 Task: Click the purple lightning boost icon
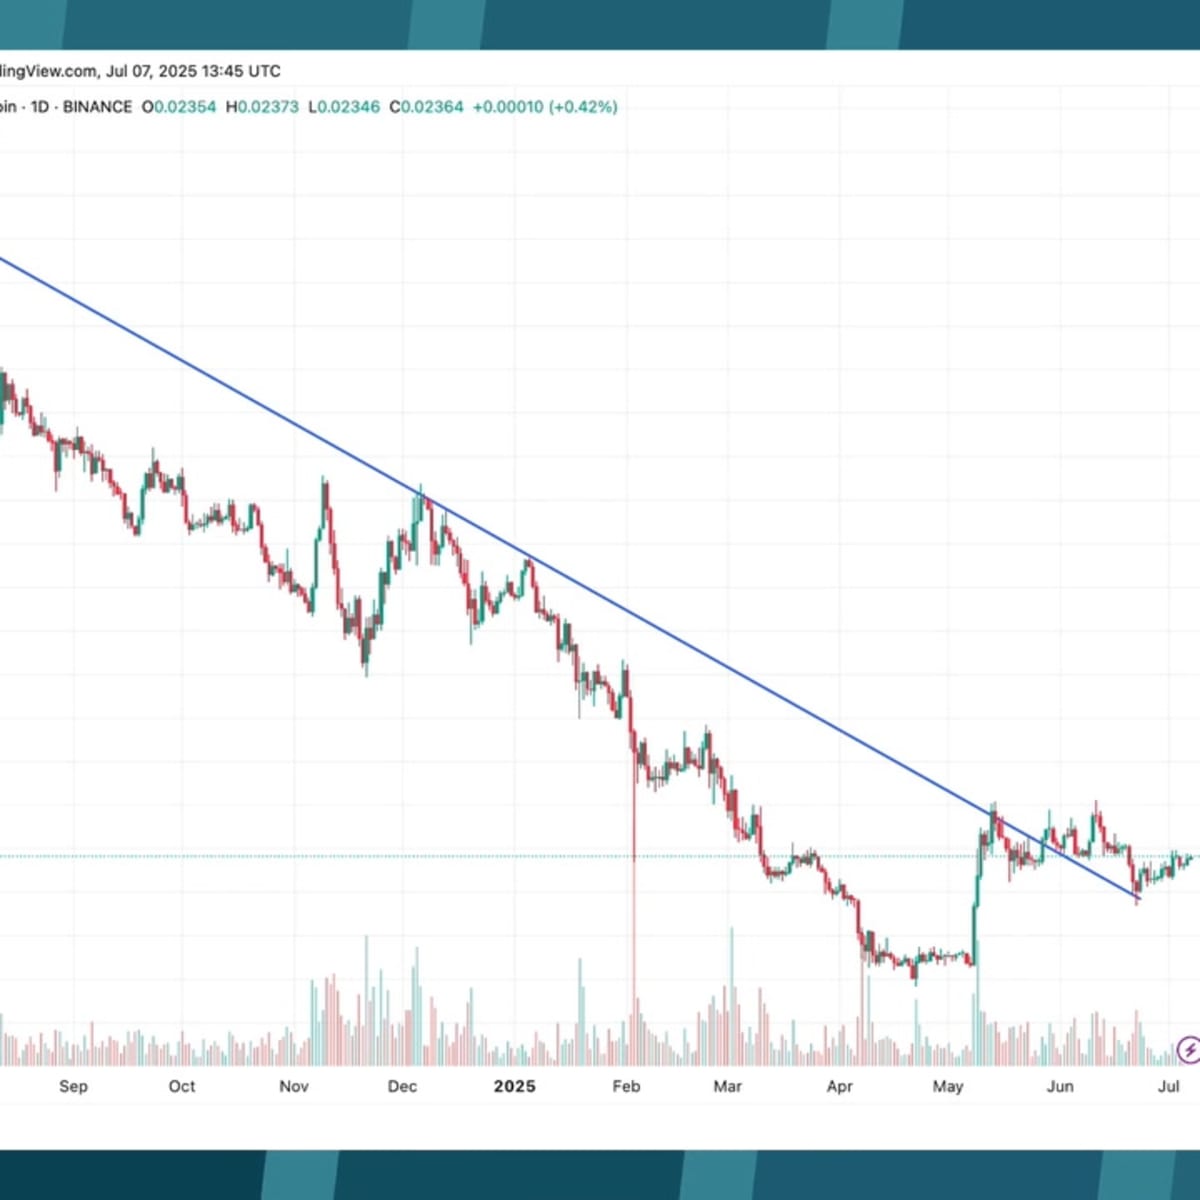pos(1190,1050)
